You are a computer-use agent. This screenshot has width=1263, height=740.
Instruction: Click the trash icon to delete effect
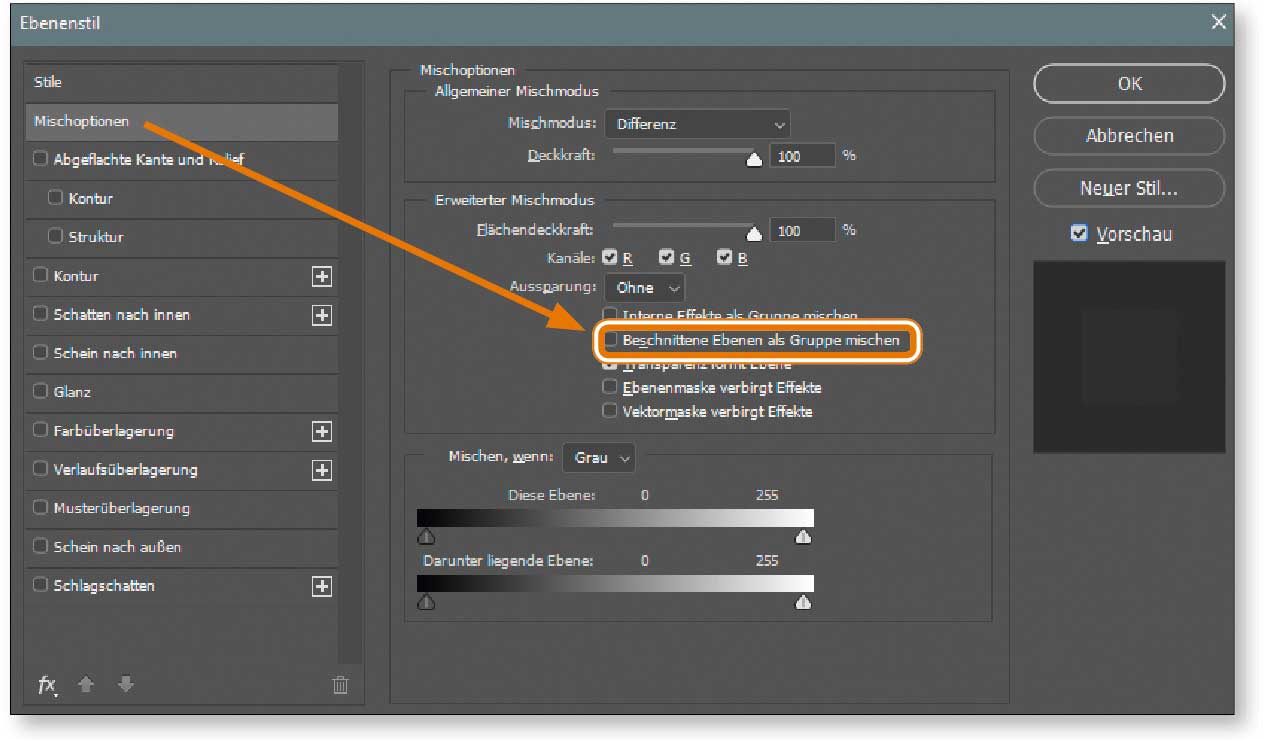tap(340, 685)
